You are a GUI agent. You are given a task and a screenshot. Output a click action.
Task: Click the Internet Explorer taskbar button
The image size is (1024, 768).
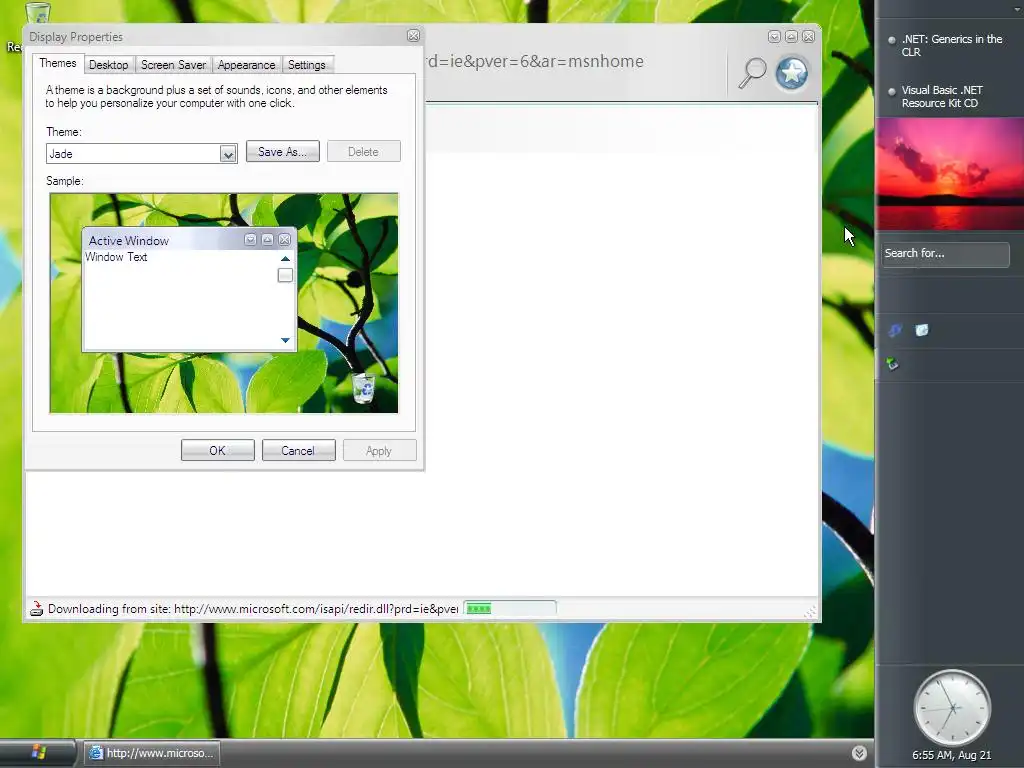(152, 753)
